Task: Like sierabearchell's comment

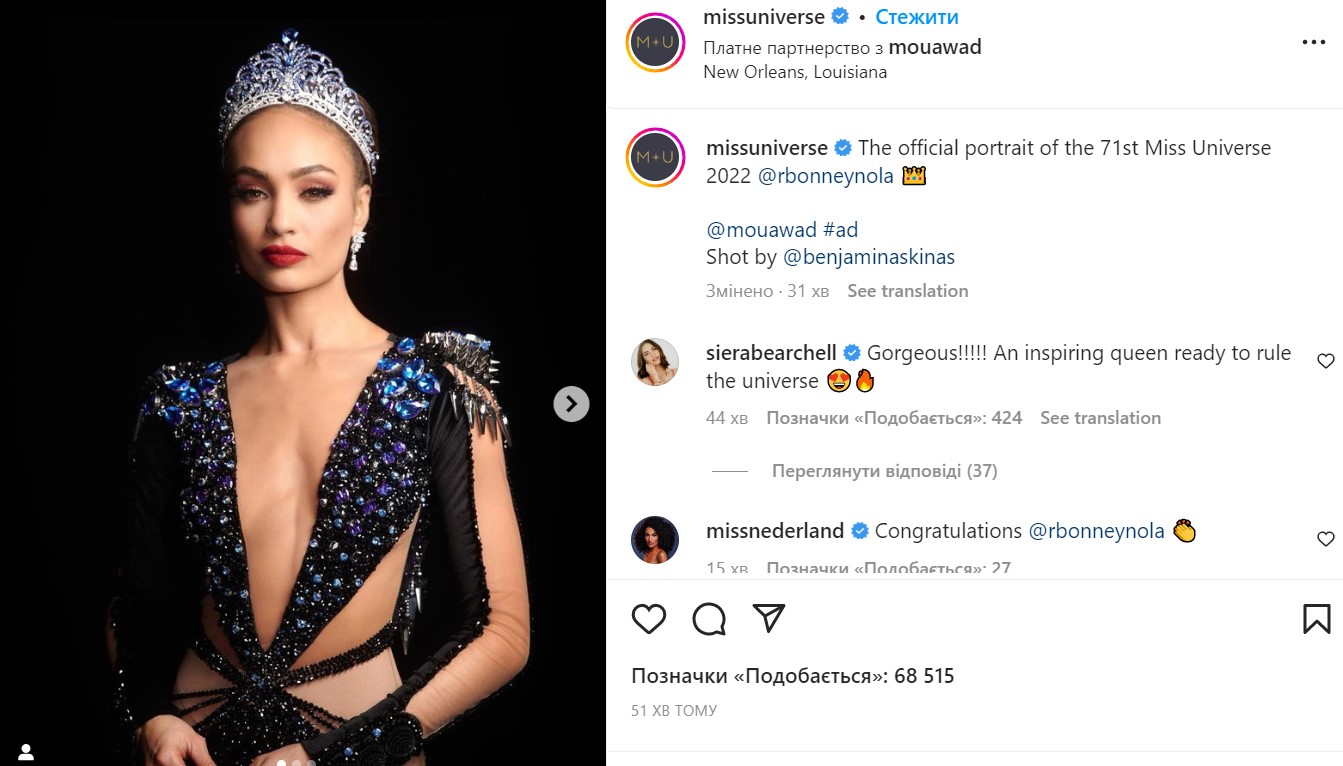Action: 1326,361
